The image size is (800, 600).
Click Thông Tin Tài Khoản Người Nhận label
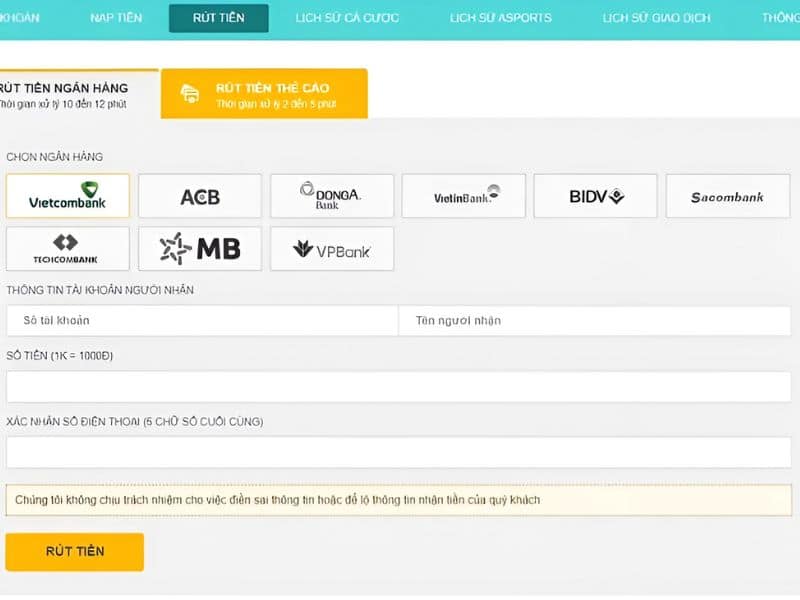100,290
